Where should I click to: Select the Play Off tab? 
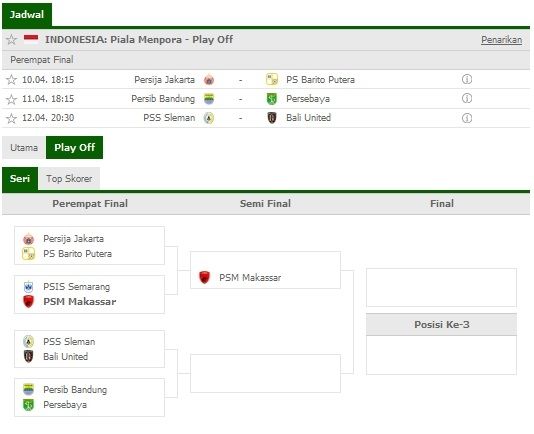point(75,148)
